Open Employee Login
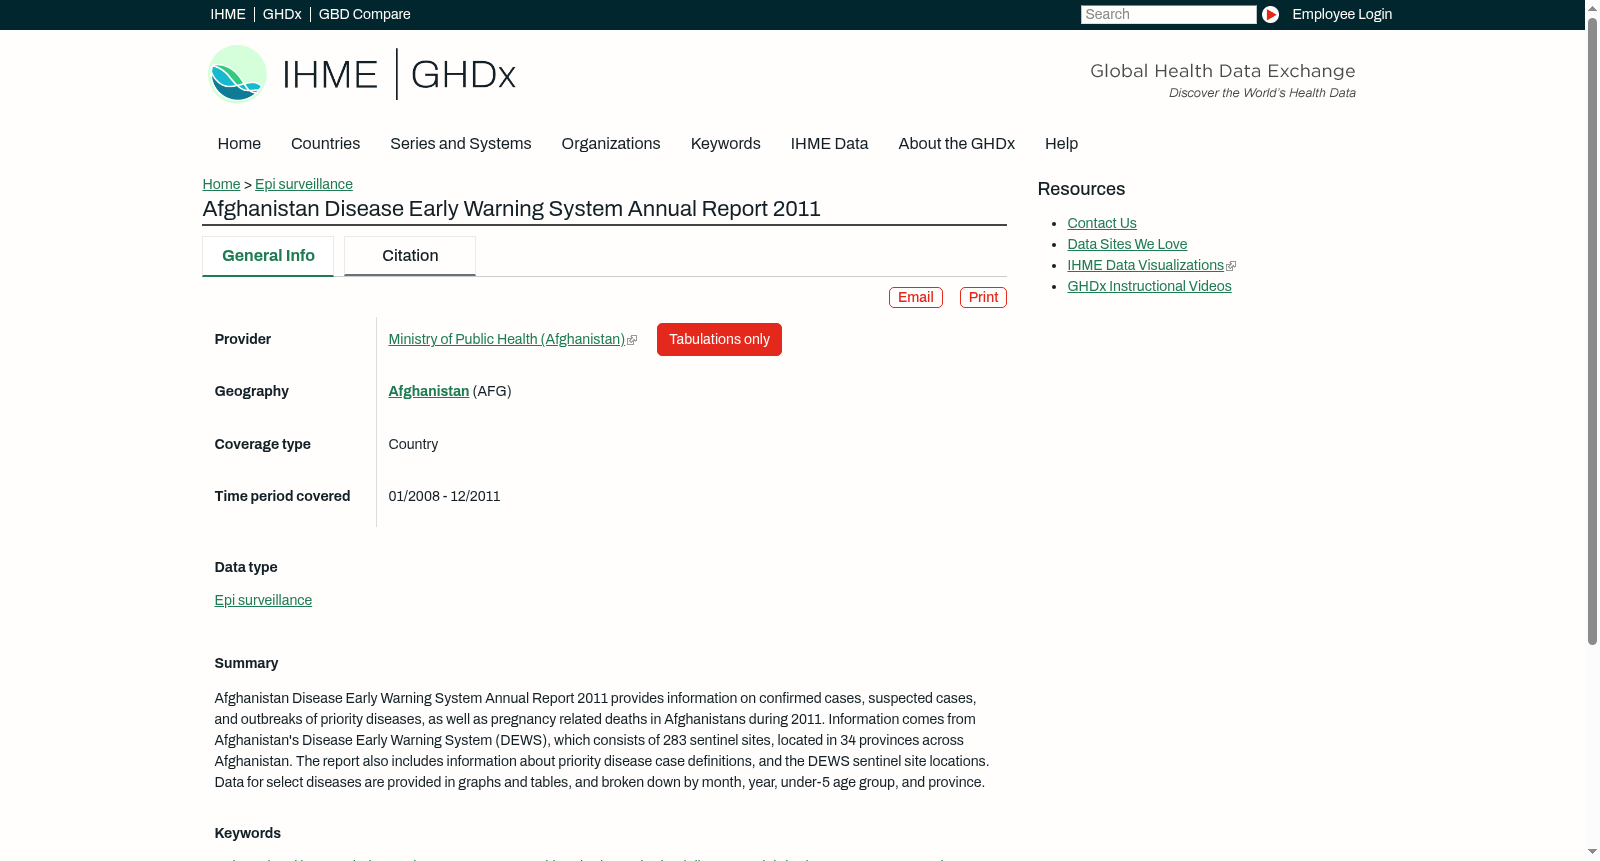 pyautogui.click(x=1342, y=14)
